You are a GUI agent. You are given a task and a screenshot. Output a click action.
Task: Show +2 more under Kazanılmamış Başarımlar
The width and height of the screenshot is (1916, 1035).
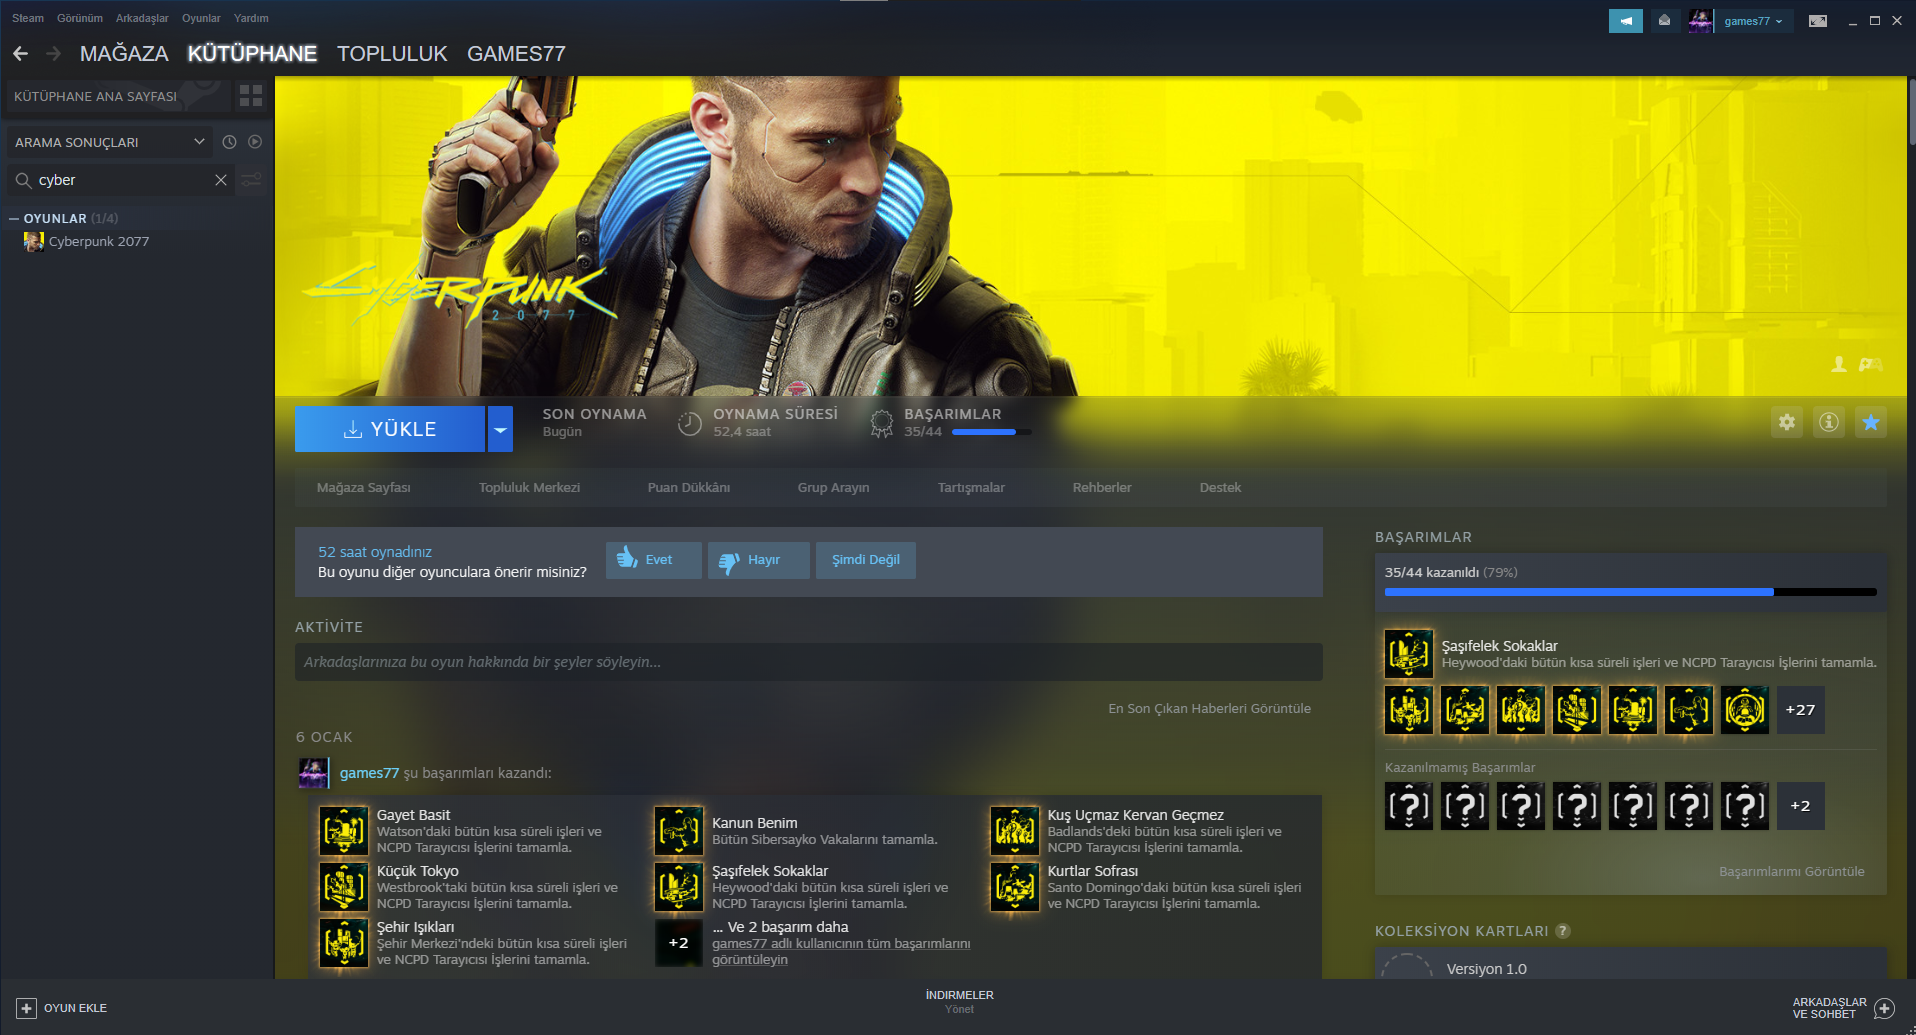point(1801,806)
